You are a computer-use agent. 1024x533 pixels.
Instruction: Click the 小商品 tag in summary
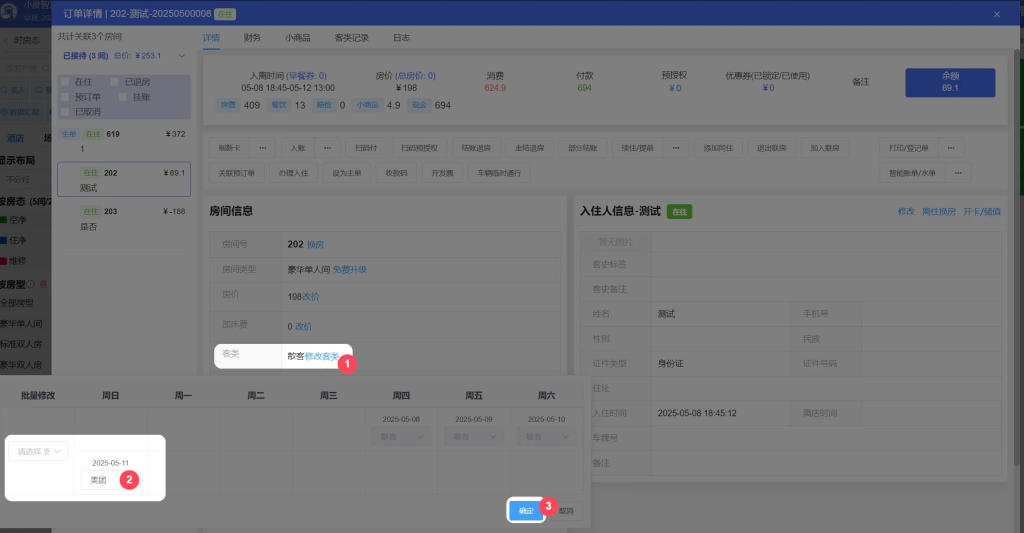point(367,105)
